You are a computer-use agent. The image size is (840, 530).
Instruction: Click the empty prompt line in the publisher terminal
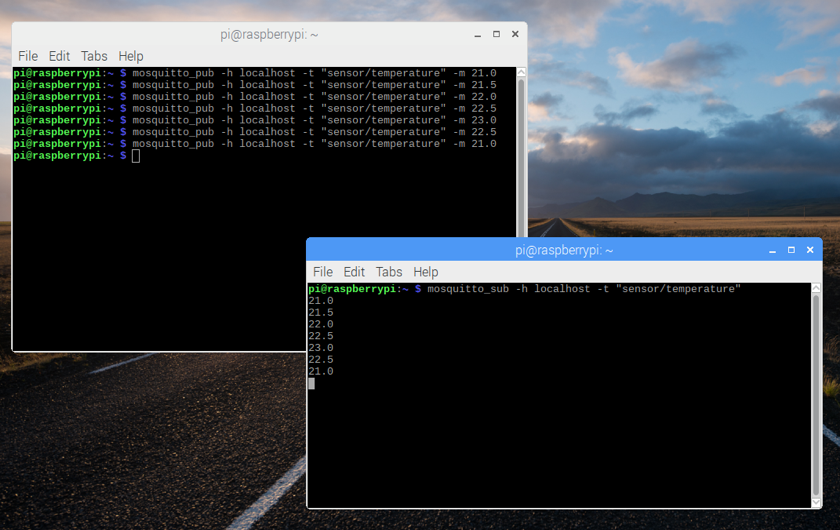tap(77, 155)
